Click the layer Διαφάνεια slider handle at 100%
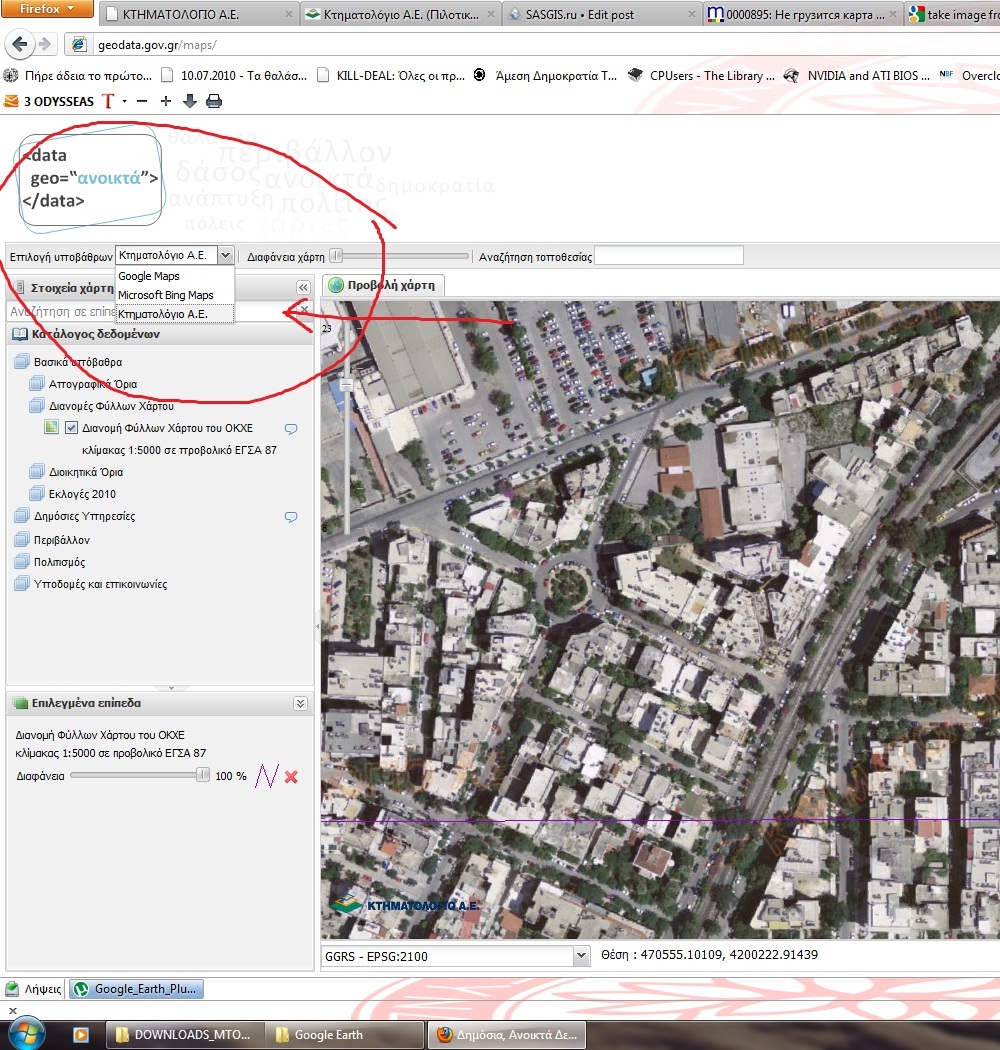 [x=203, y=775]
